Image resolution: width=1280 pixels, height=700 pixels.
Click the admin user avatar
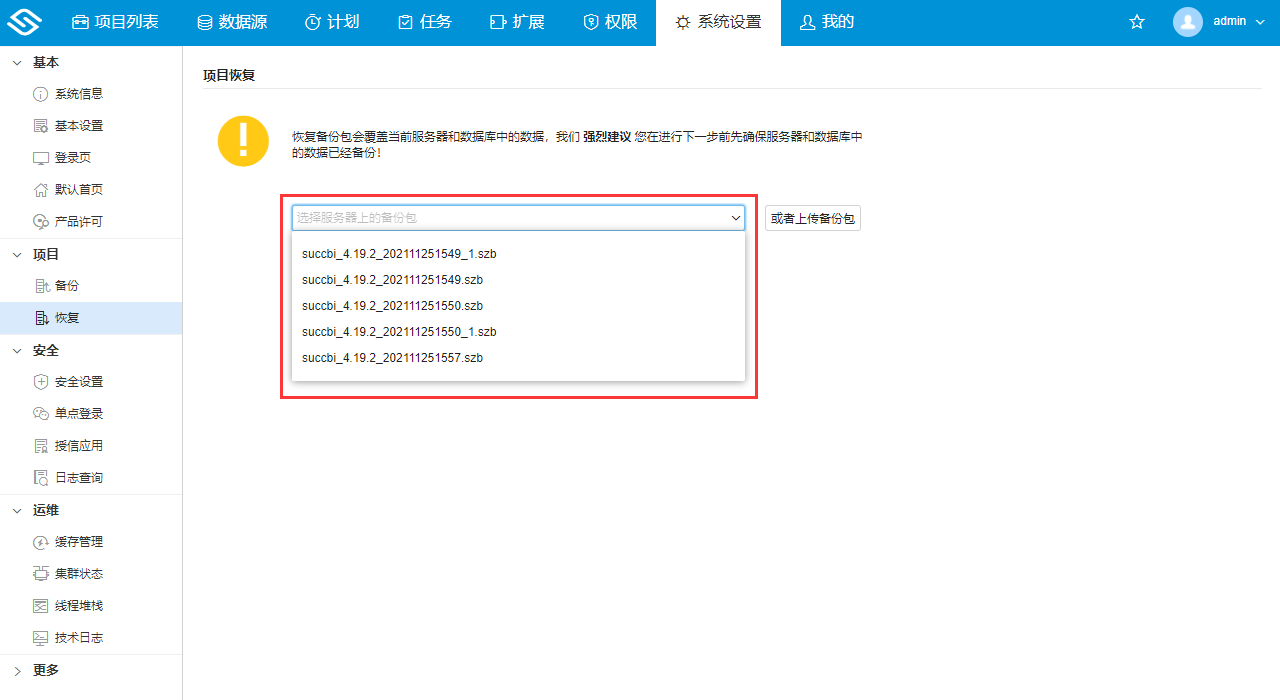pos(1187,22)
